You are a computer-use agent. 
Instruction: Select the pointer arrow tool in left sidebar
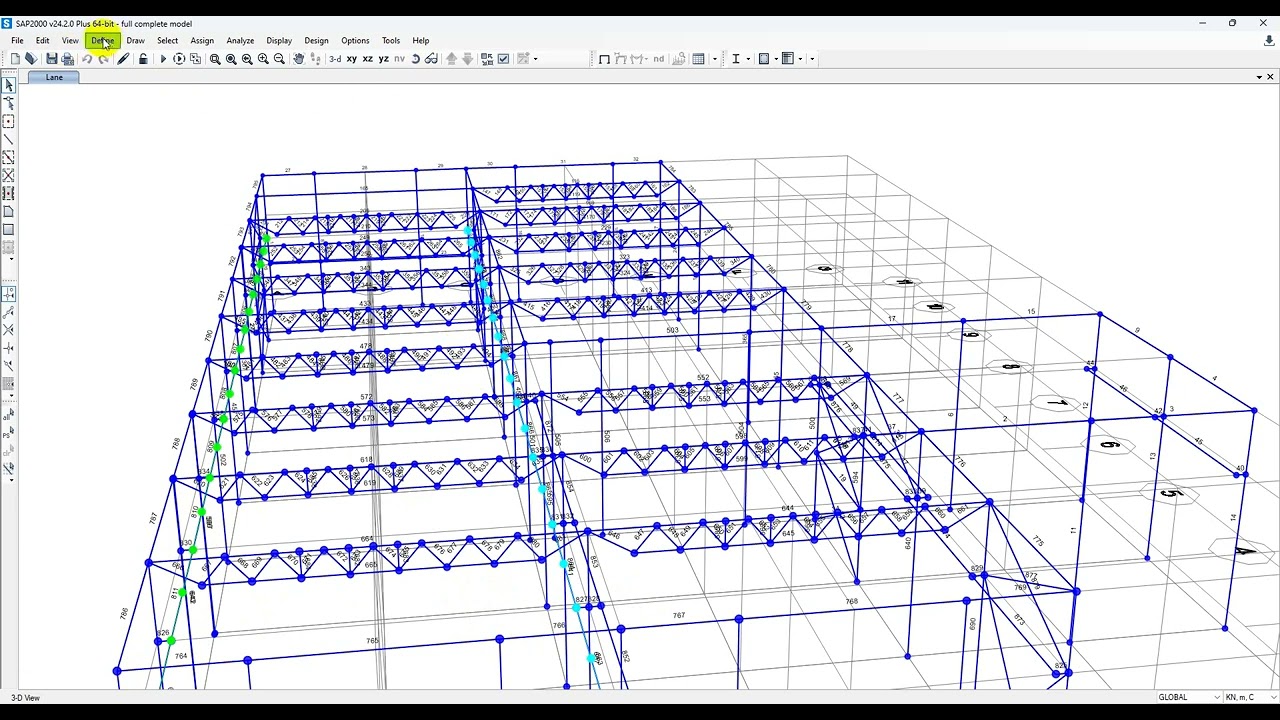point(9,85)
